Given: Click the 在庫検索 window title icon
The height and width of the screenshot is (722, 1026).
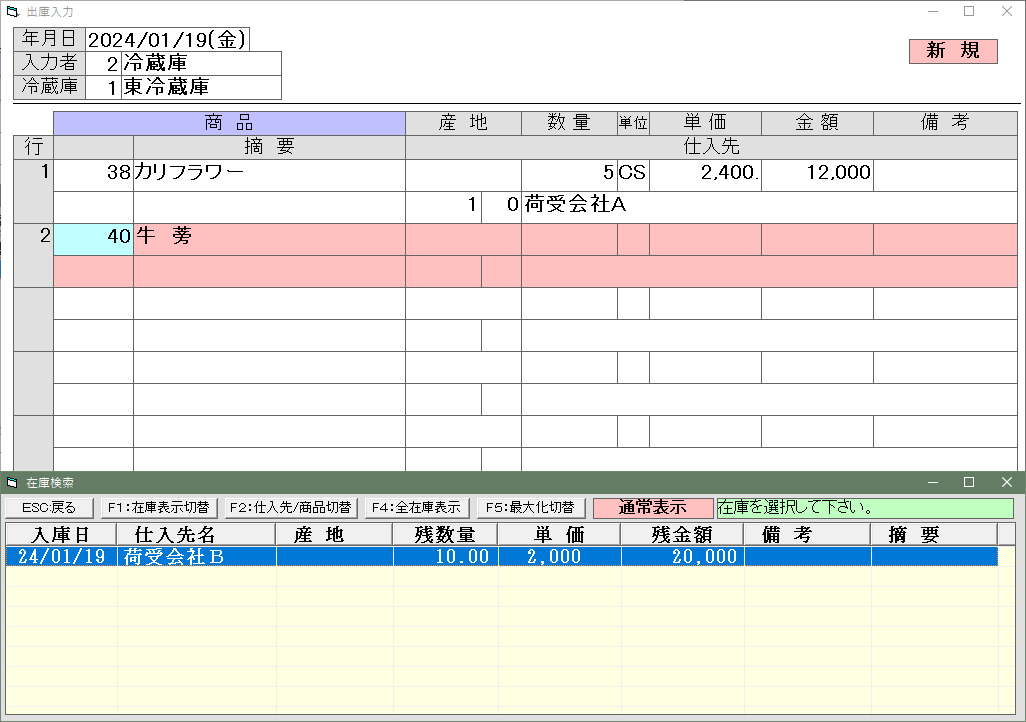Looking at the screenshot, I should click(12, 483).
